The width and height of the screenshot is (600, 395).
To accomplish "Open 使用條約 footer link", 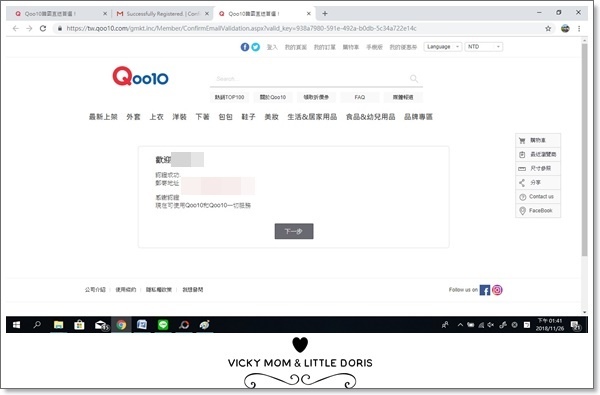I will click(126, 290).
